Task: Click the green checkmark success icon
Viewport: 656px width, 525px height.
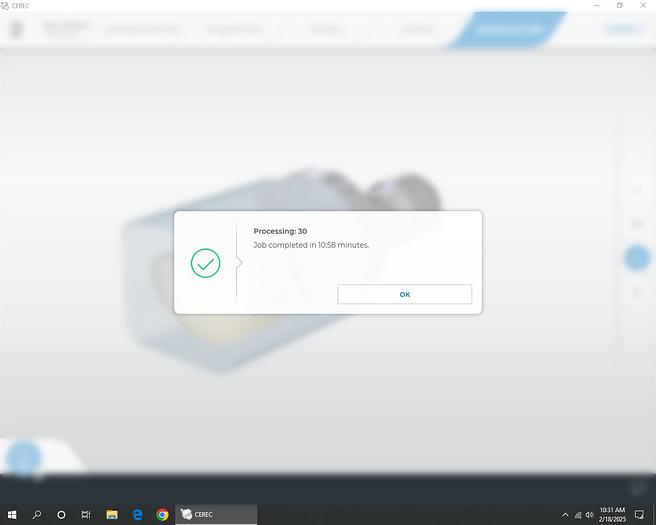Action: tap(205, 263)
